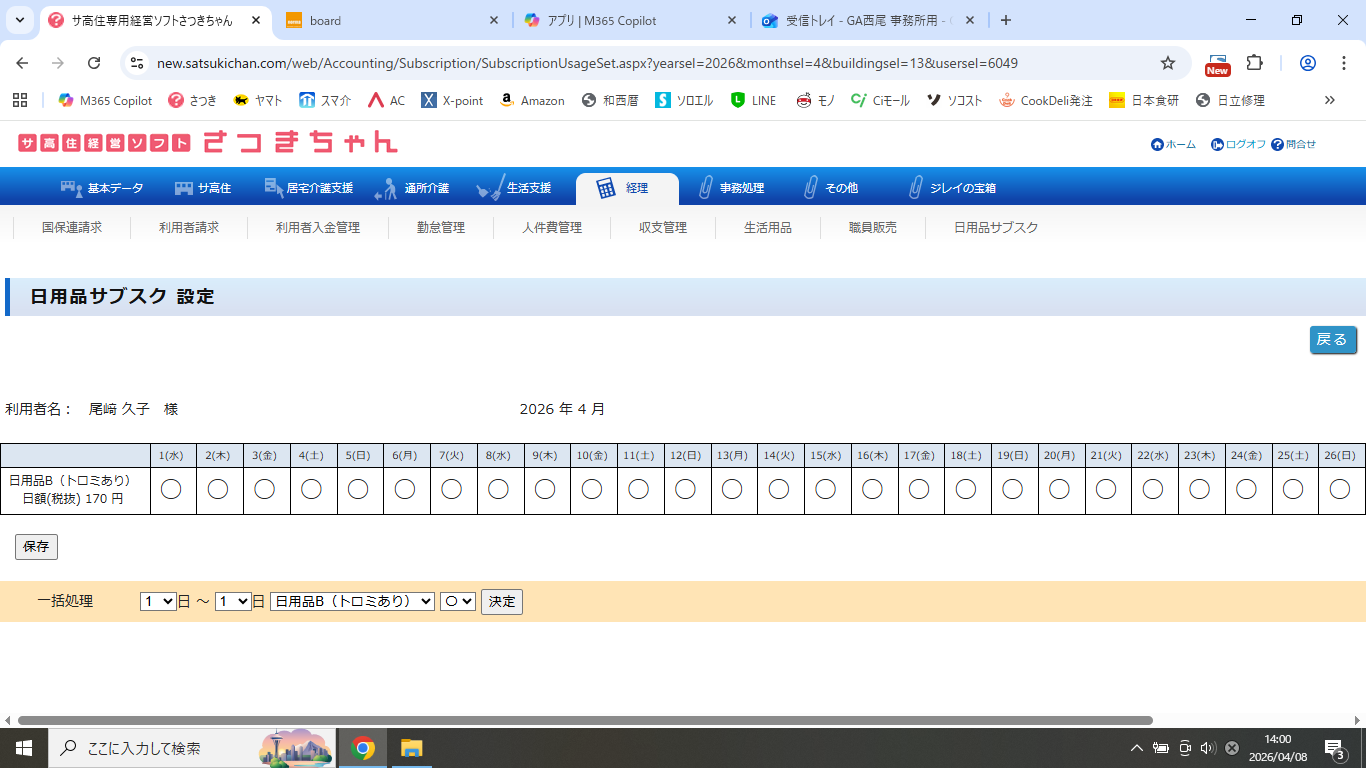Click the ログオフ logoff icon
The width and height of the screenshot is (1366, 768).
tap(1217, 144)
